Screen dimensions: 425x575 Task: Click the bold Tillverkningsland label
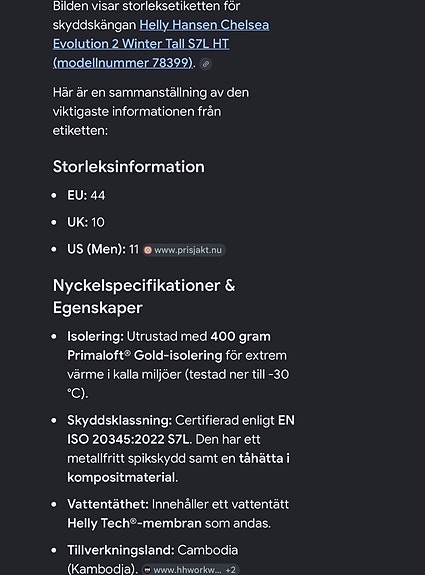click(x=121, y=550)
